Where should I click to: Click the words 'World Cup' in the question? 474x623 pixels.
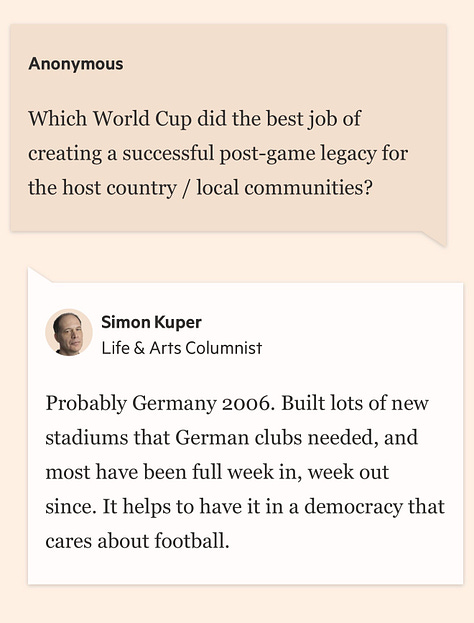[142, 120]
